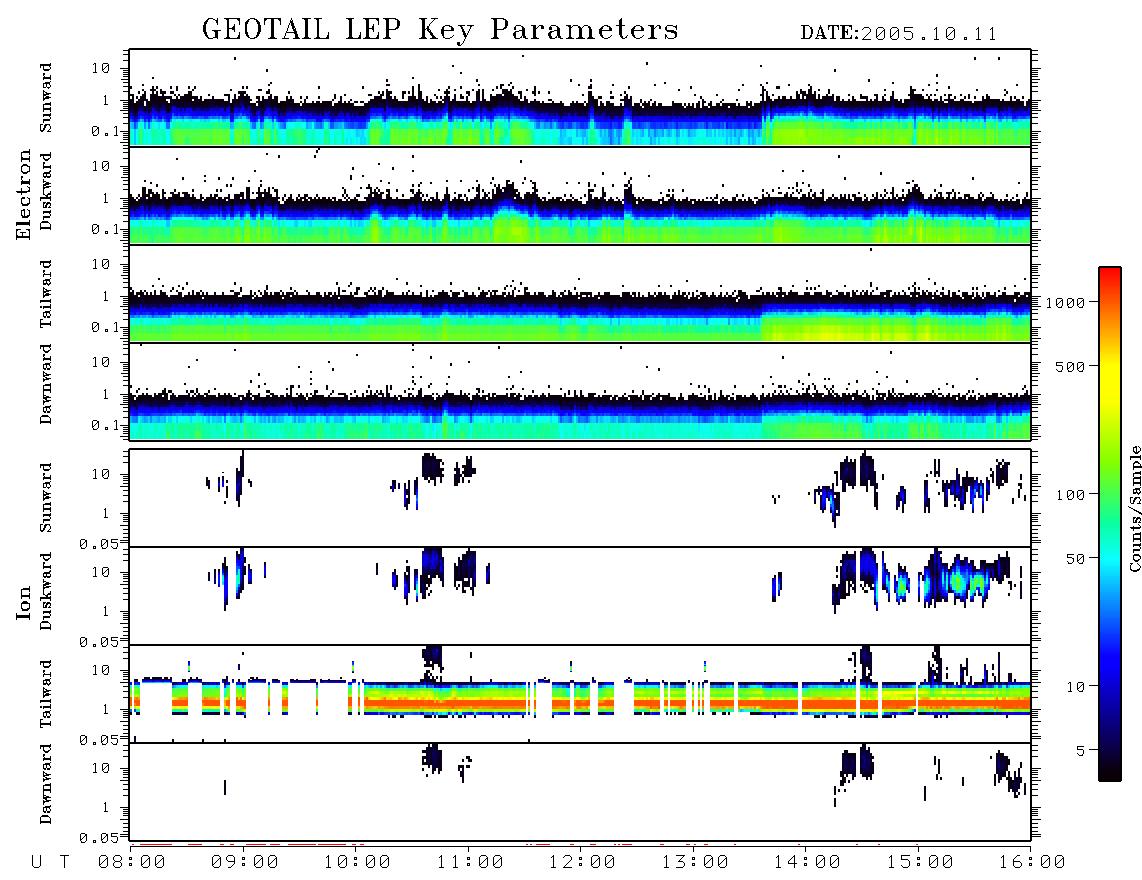Select the 08:00 time tick

tap(132, 863)
